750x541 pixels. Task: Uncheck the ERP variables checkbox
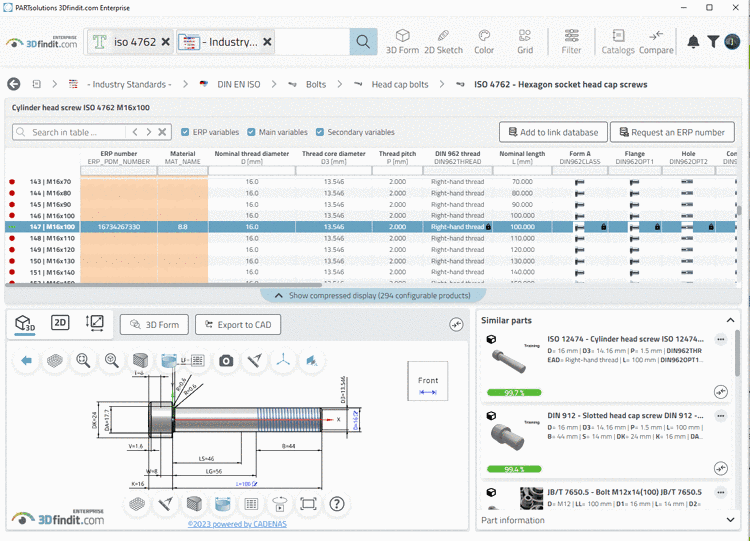click(x=186, y=132)
